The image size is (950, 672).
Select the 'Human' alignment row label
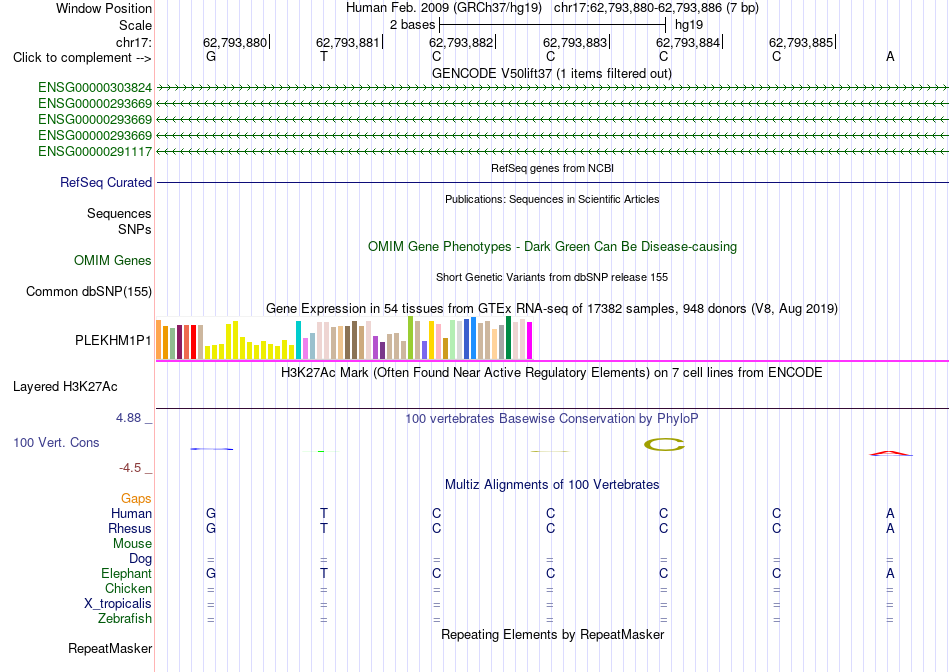click(x=131, y=513)
